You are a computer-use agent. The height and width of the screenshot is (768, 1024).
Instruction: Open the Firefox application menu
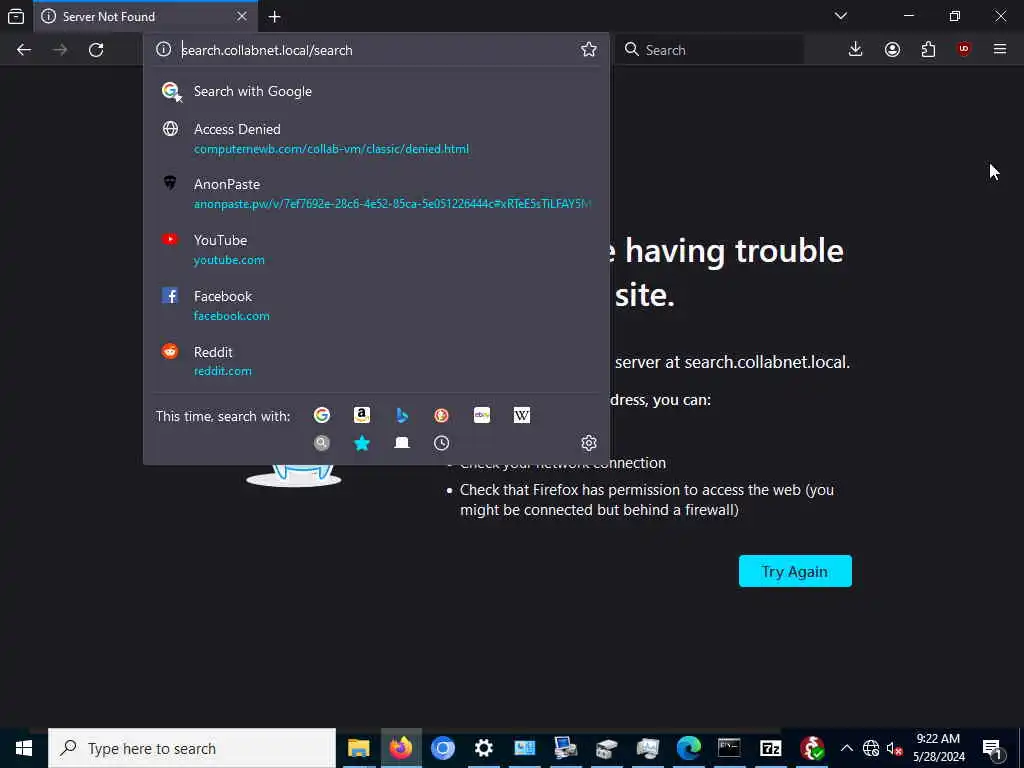[x=1000, y=50]
